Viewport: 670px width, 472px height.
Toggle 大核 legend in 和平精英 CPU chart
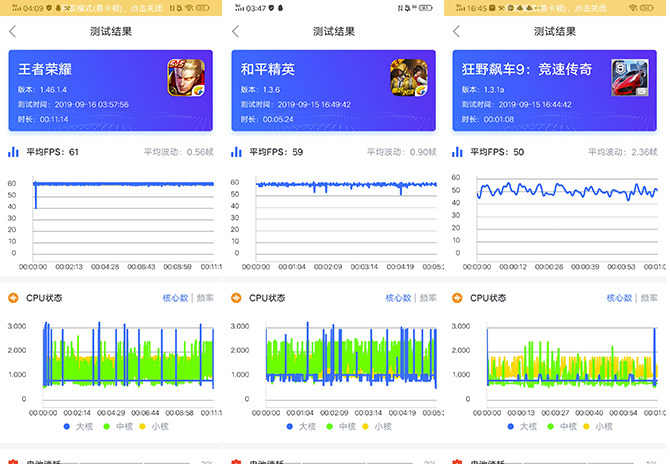coord(301,426)
